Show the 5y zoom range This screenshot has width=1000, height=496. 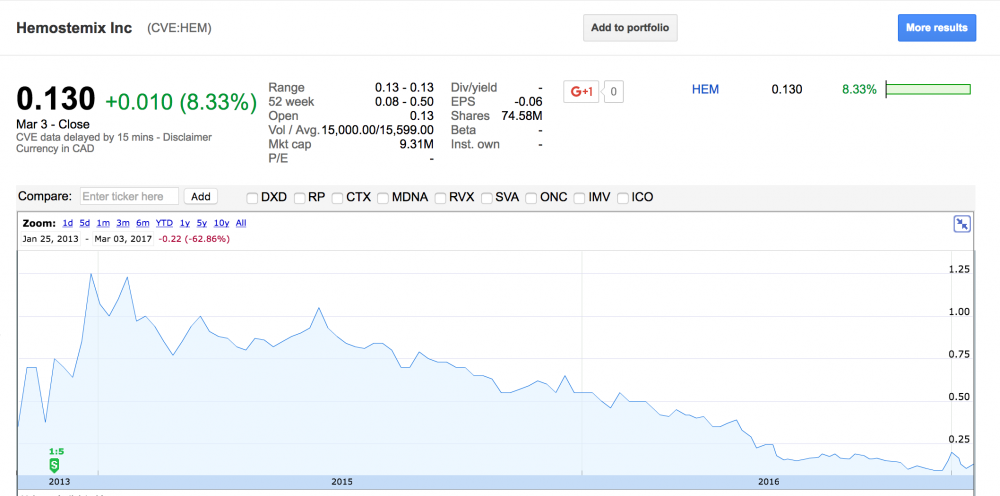pos(202,223)
